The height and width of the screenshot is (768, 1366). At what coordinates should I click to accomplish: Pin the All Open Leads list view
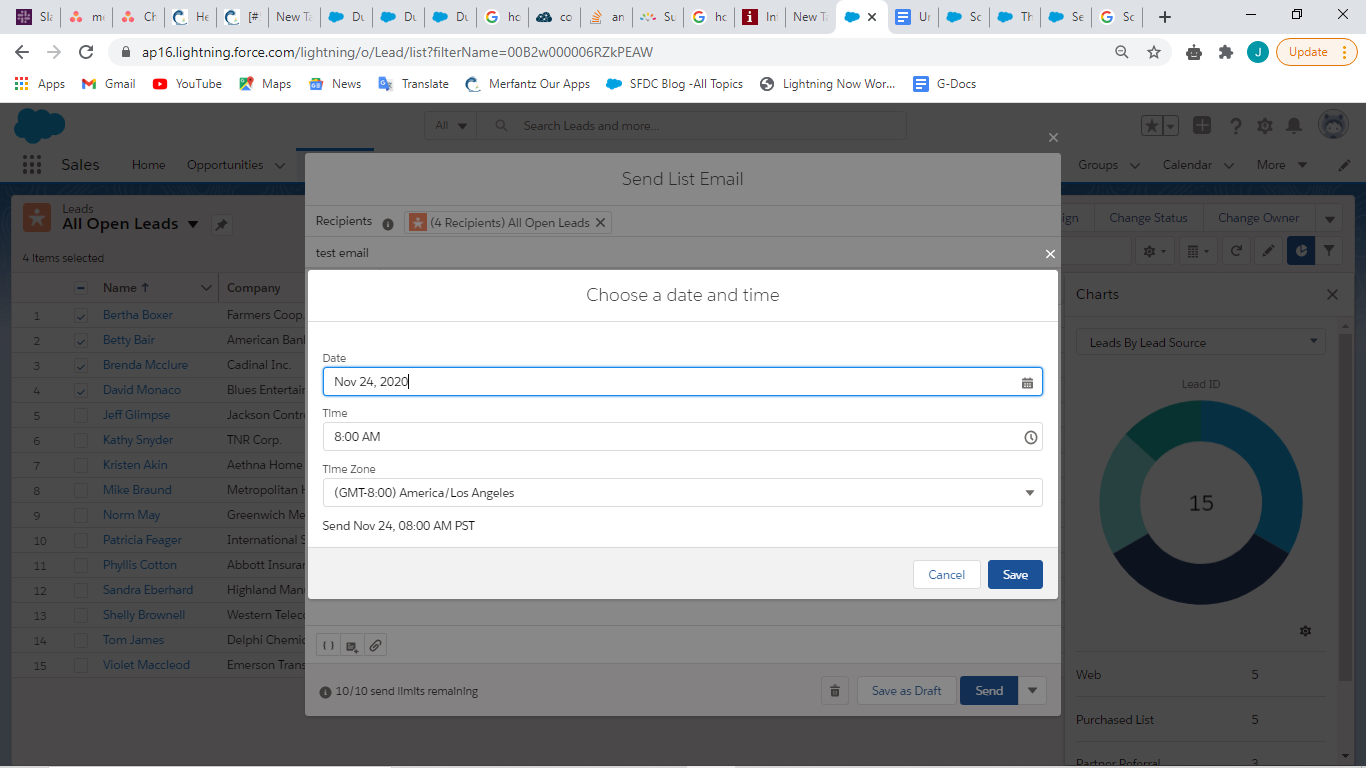(222, 225)
